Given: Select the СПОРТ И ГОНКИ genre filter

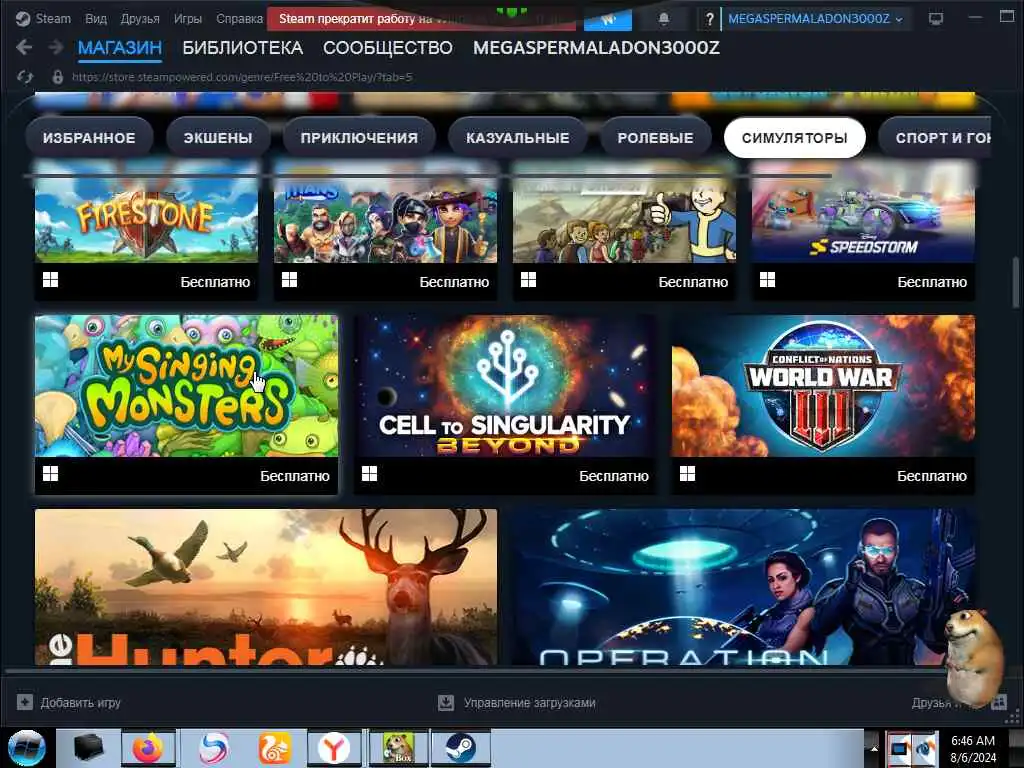Looking at the screenshot, I should coord(935,138).
